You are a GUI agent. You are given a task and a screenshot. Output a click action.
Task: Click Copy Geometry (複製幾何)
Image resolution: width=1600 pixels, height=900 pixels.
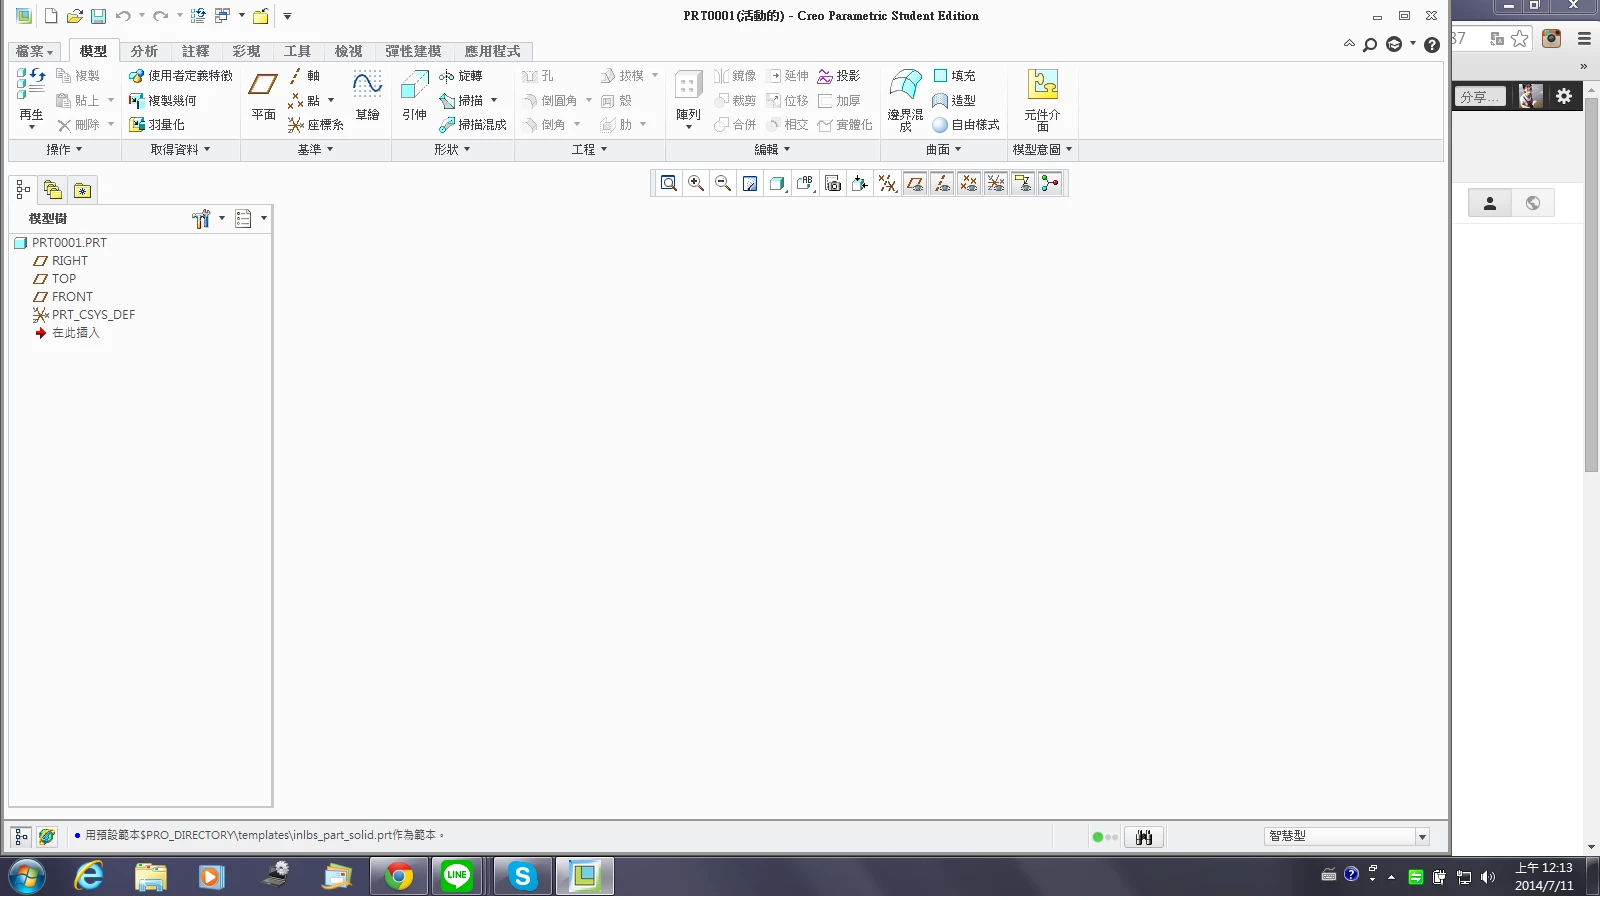[x=162, y=101]
